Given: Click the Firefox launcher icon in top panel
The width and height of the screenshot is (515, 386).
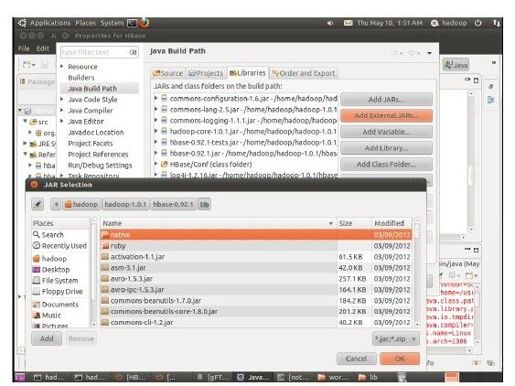Looking at the screenshot, I should (144, 23).
